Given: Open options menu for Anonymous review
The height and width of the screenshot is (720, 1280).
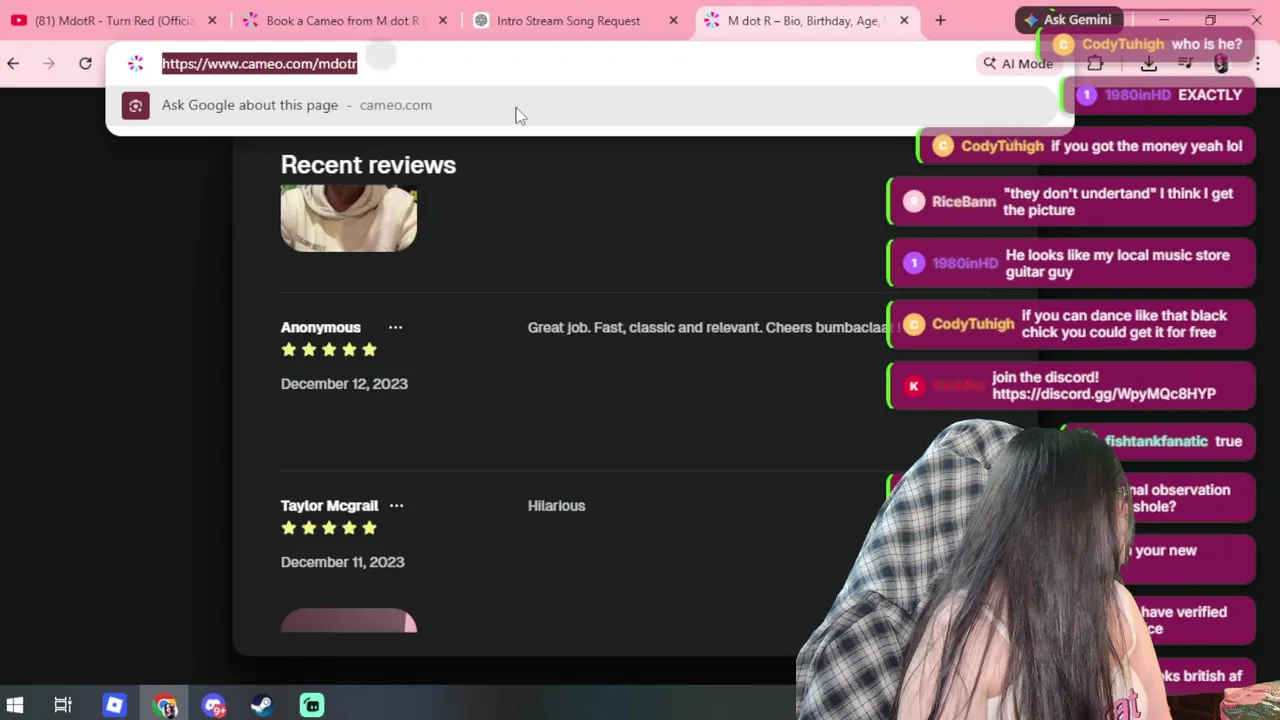Looking at the screenshot, I should 395,327.
